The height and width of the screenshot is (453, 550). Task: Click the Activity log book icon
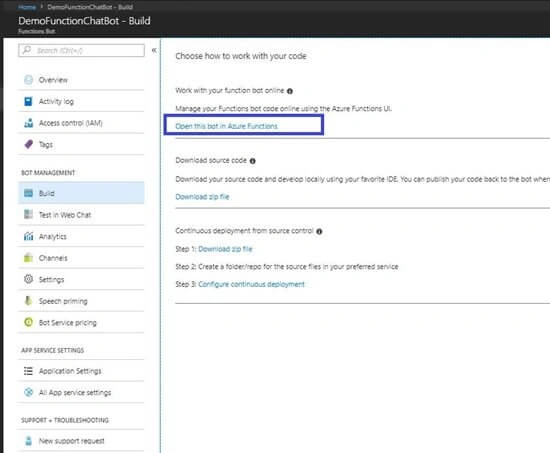pos(28,101)
